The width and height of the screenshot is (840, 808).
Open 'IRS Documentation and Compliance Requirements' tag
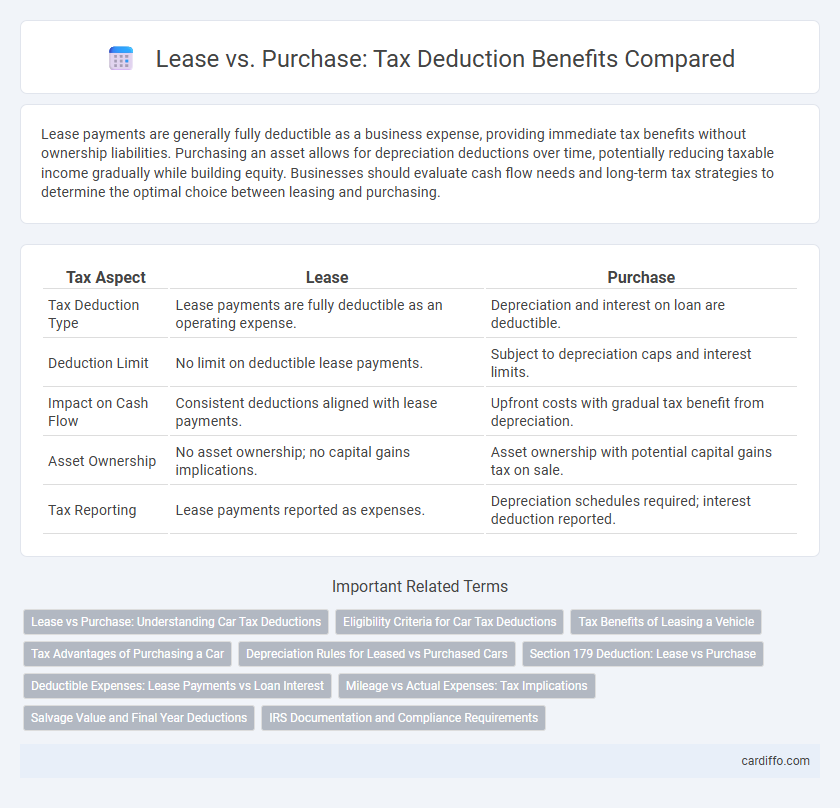tap(403, 717)
